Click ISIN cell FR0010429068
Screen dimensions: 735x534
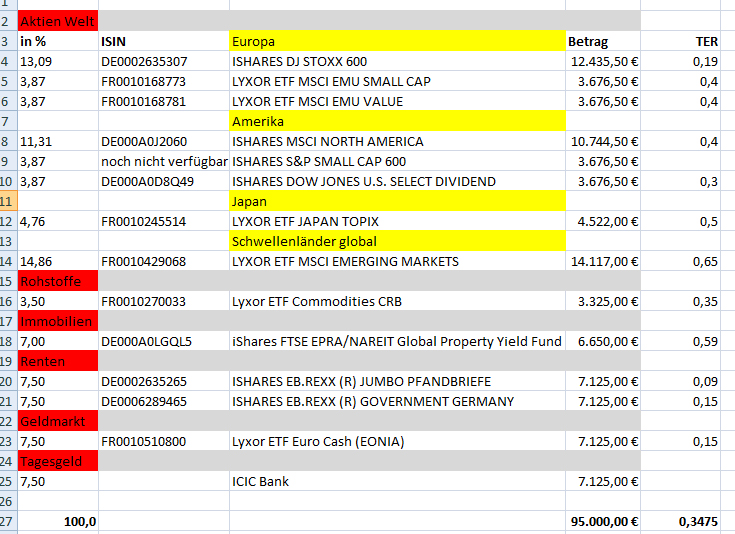(164, 262)
